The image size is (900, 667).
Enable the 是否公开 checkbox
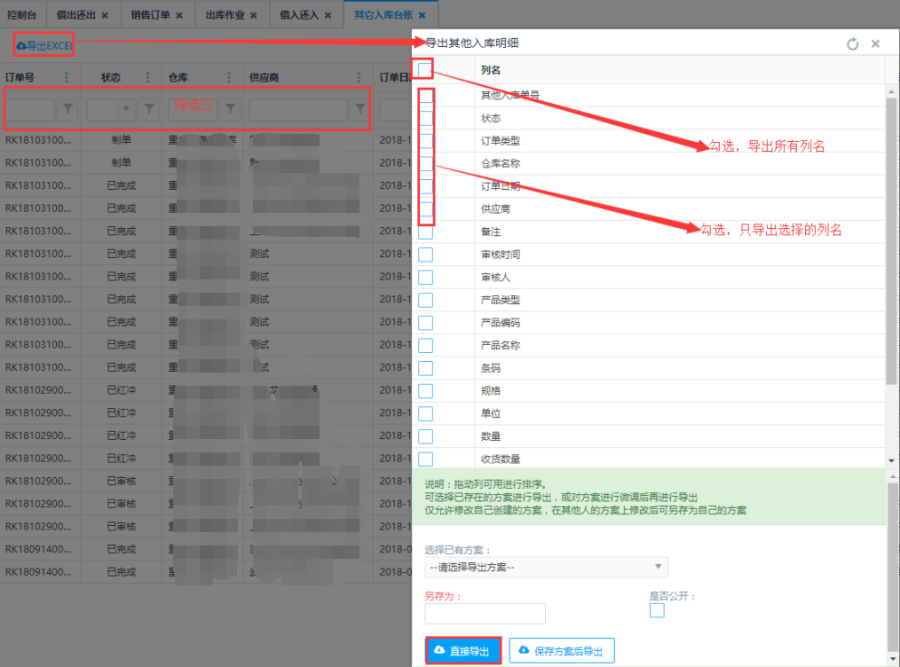(x=657, y=610)
